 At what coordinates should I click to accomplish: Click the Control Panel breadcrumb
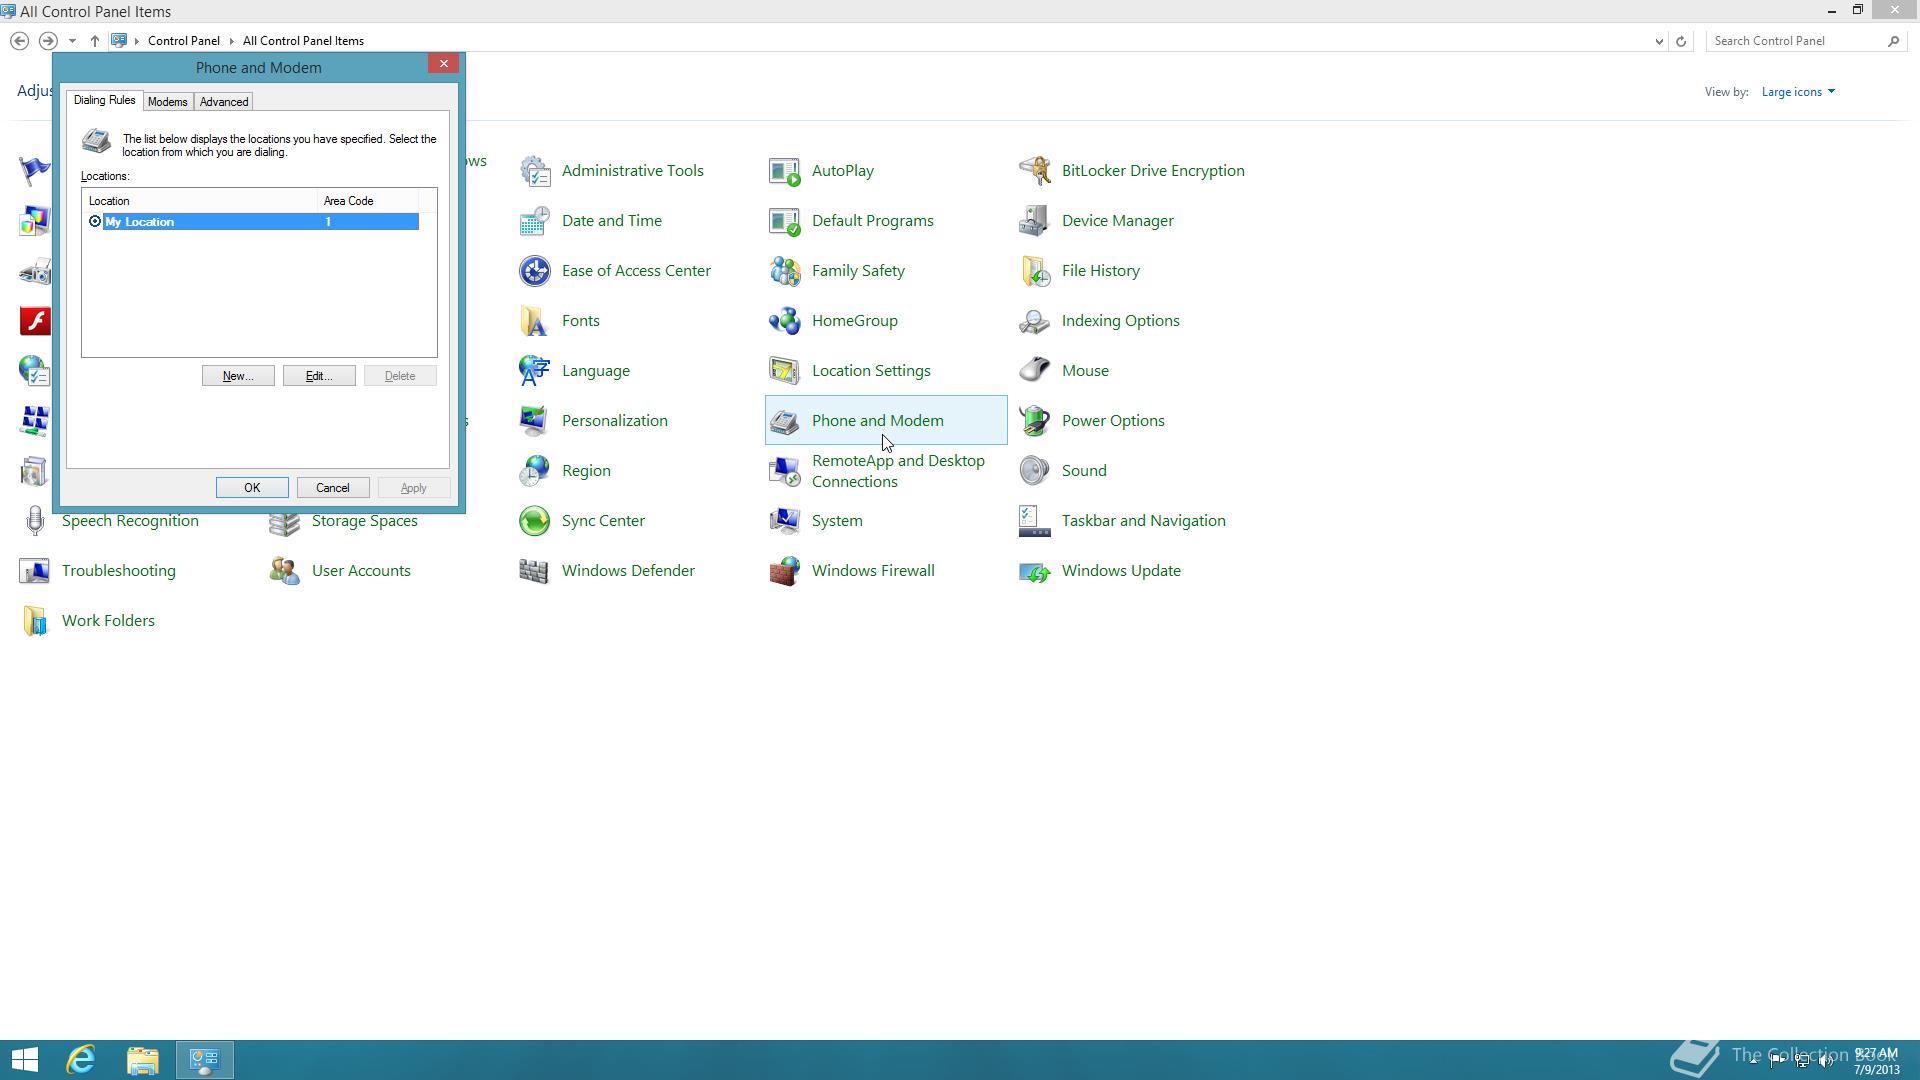[184, 41]
